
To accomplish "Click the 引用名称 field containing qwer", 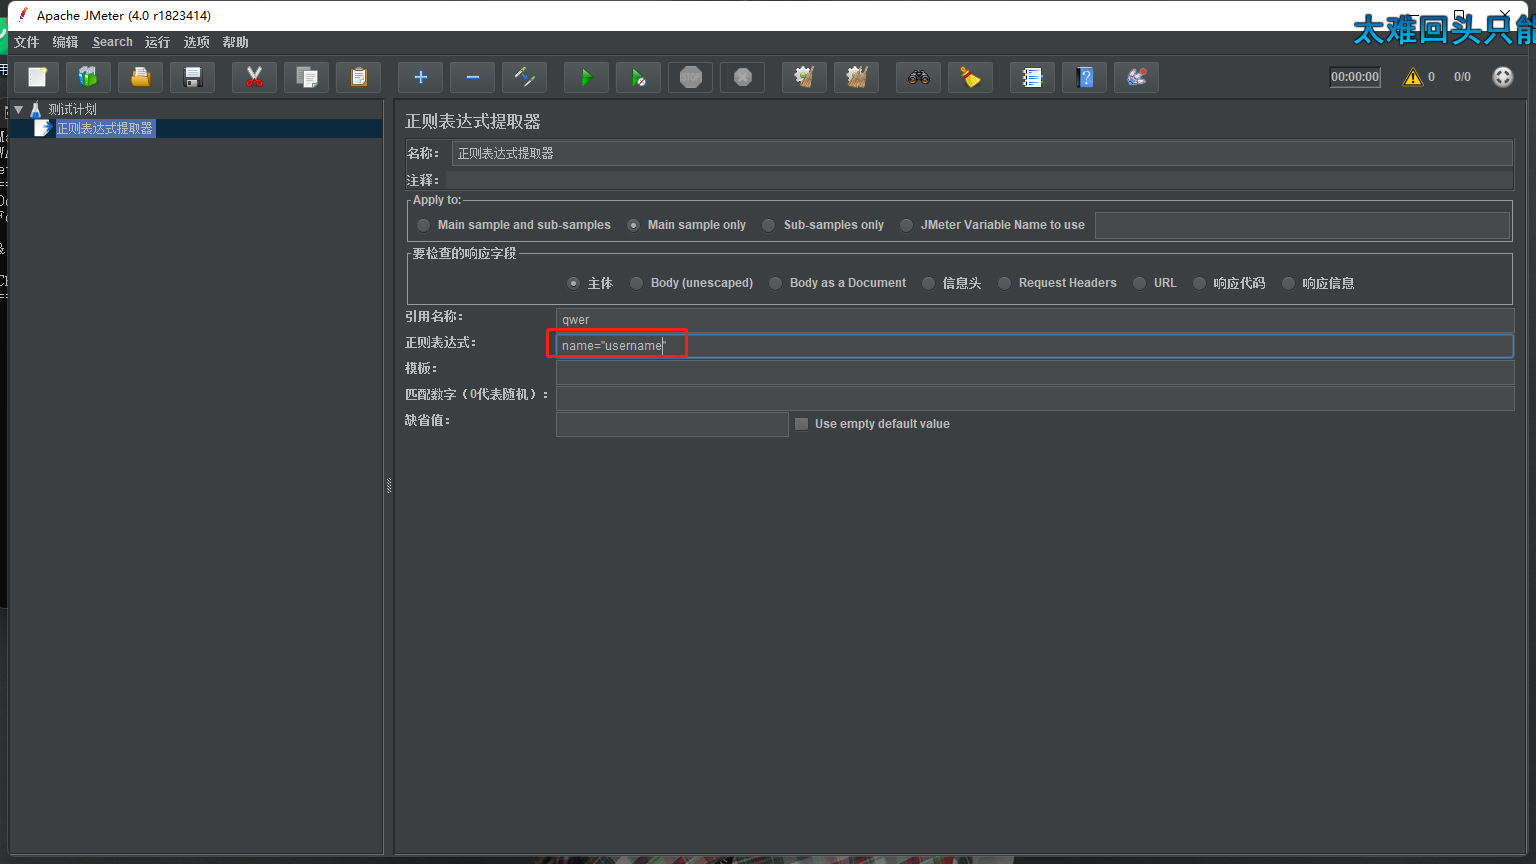I will pos(1035,319).
